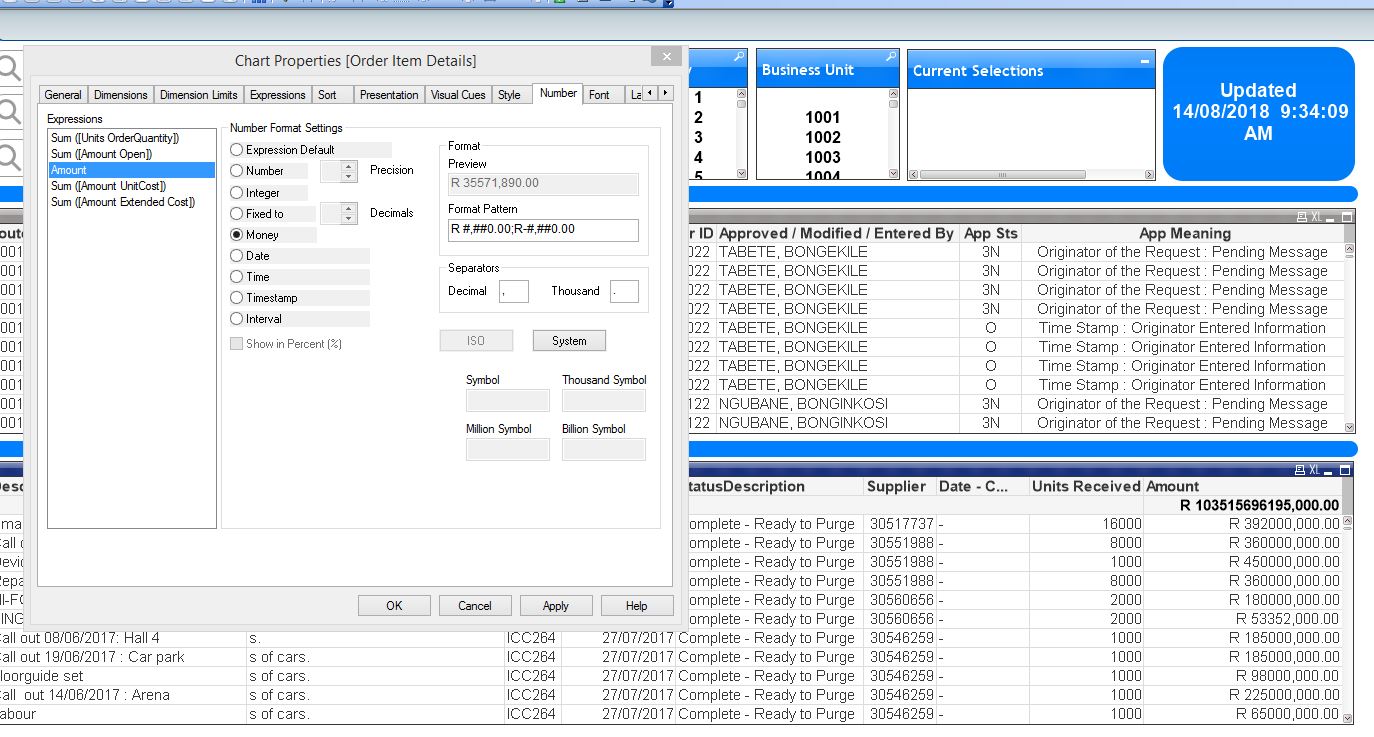Viewport: 1374px width, 737px height.
Task: Click the Business Unit search magnifier icon
Action: [891, 58]
